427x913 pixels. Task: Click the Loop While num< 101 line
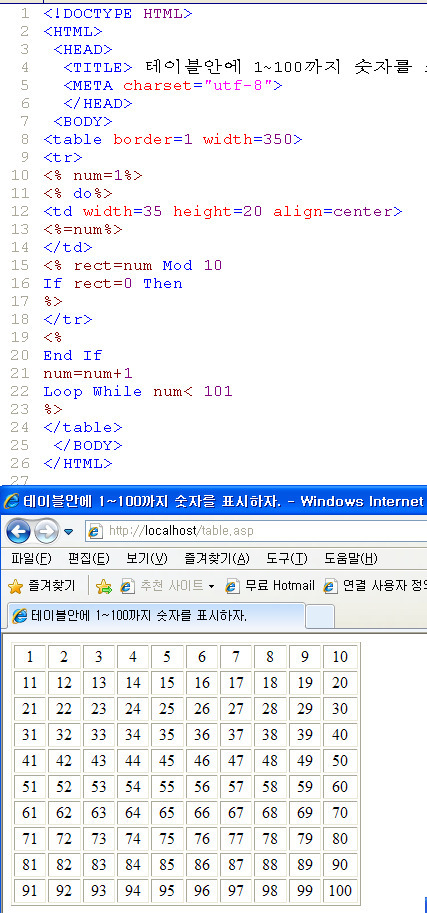pyautogui.click(x=137, y=391)
